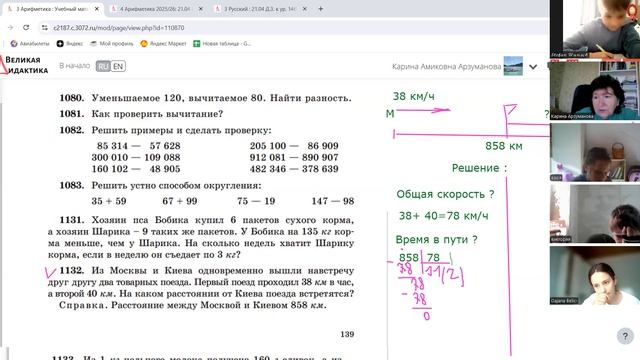Open the Мой профиль bookmark

tap(112, 43)
